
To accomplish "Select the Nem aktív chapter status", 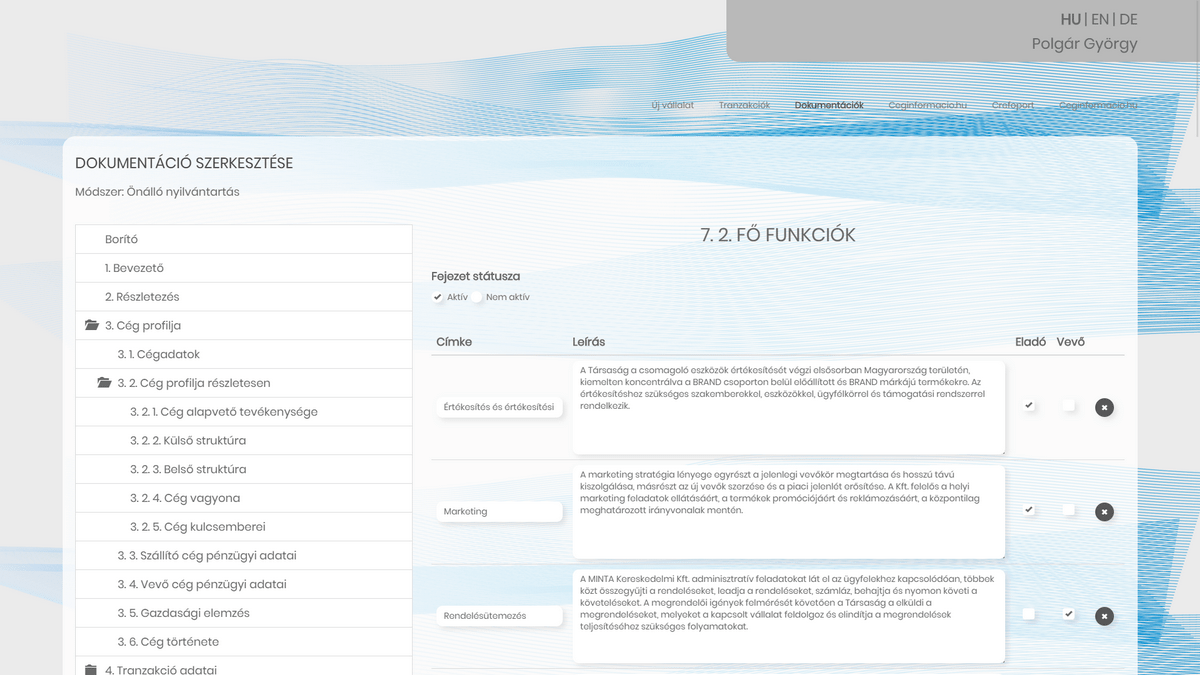I will pyautogui.click(x=478, y=297).
